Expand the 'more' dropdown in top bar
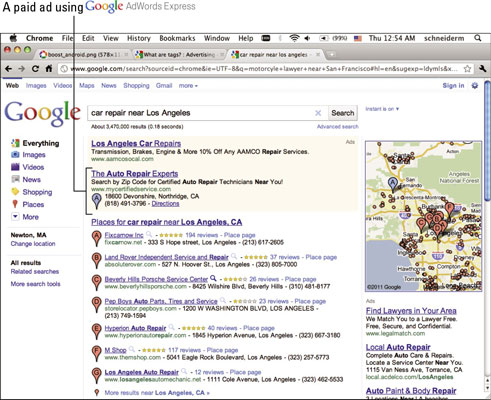The width and height of the screenshot is (491, 400). (x=188, y=86)
